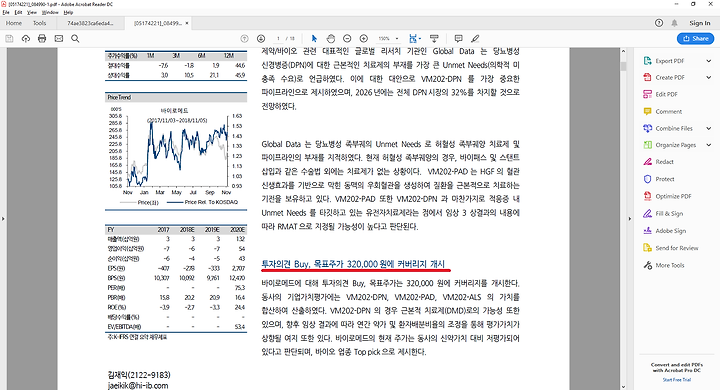Switch to the Tools tab
Viewport: 720px width, 390px height.
(x=39, y=23)
